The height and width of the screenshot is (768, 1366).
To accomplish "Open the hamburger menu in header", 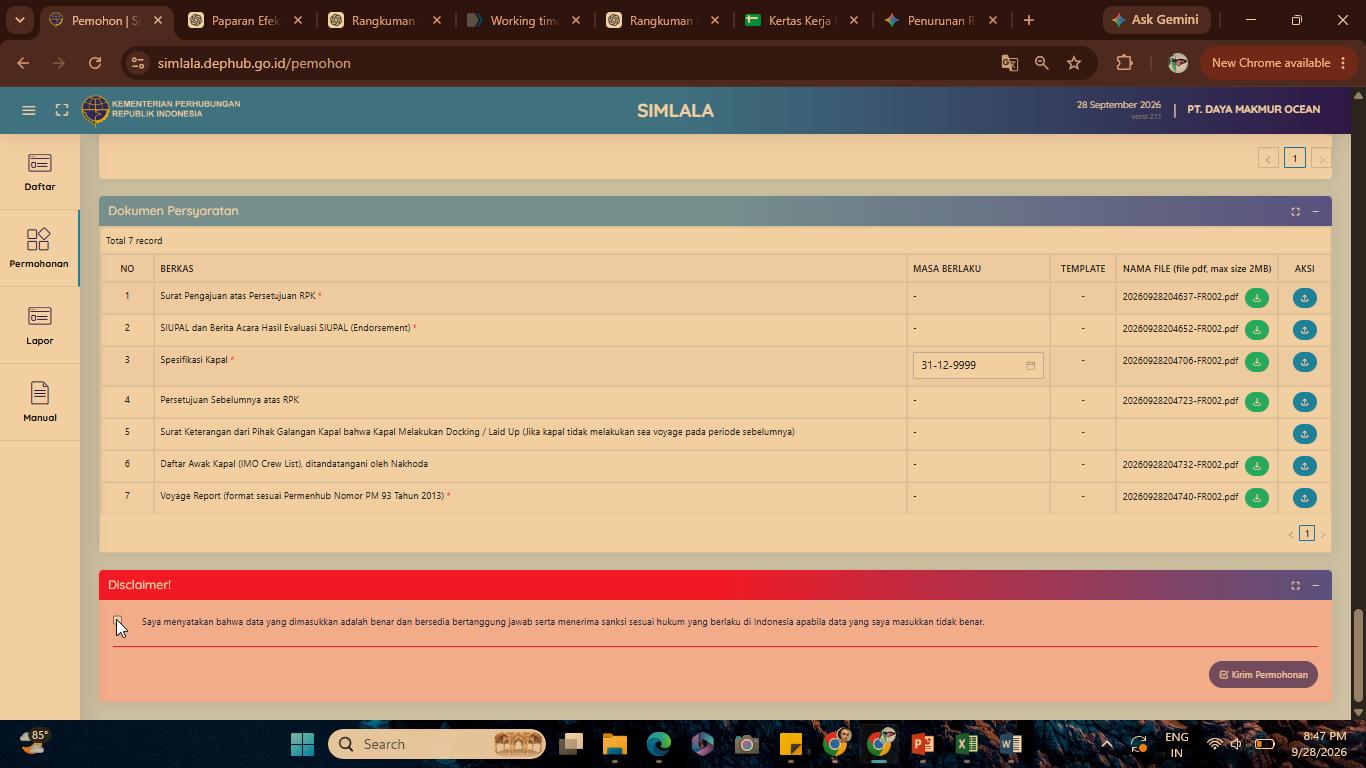I will 29,110.
